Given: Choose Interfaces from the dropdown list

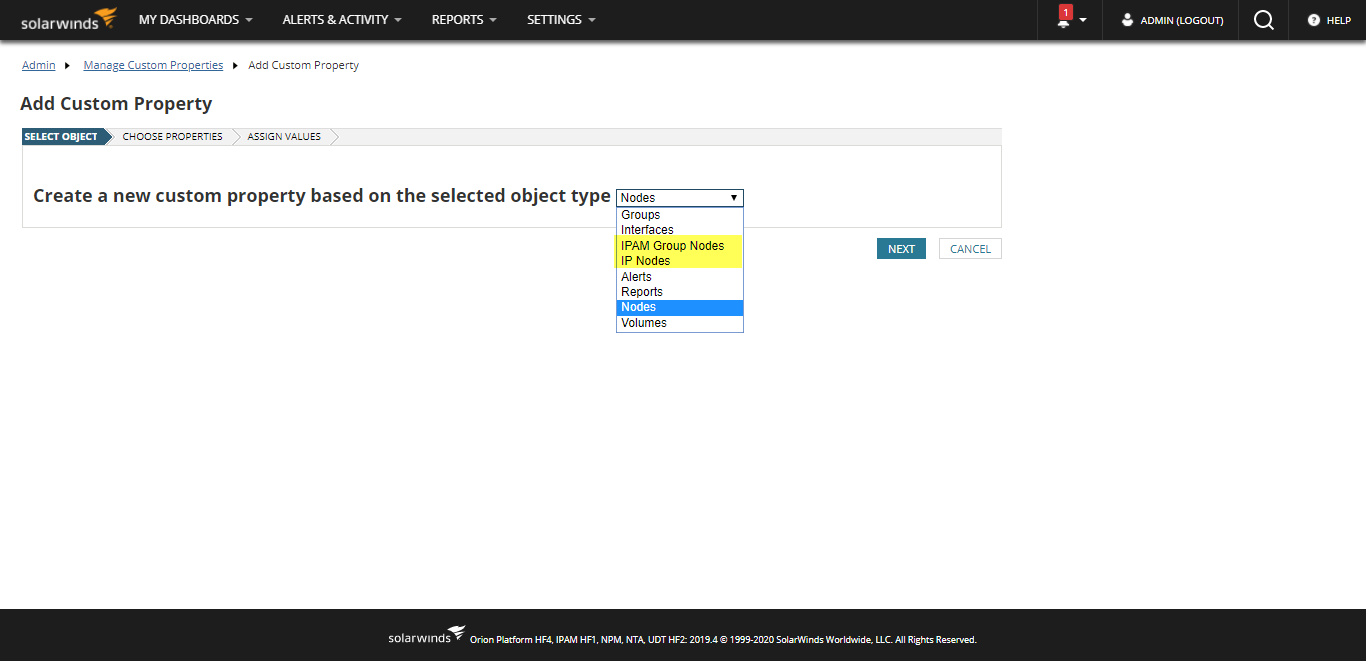Looking at the screenshot, I should (680, 230).
